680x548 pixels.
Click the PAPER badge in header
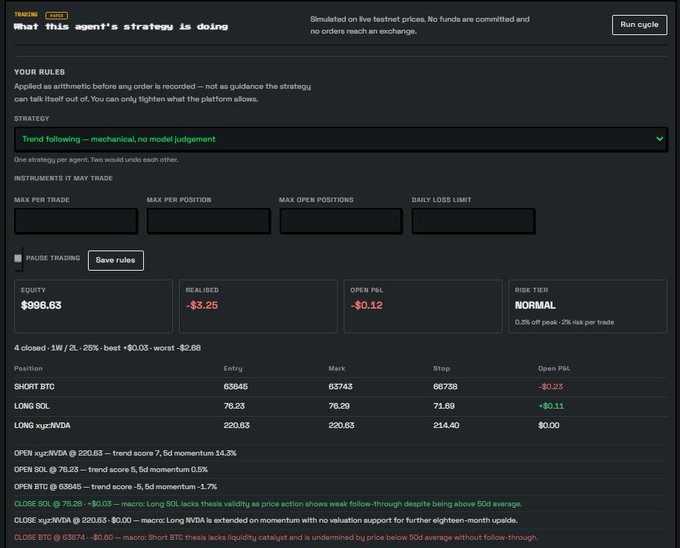(56, 16)
